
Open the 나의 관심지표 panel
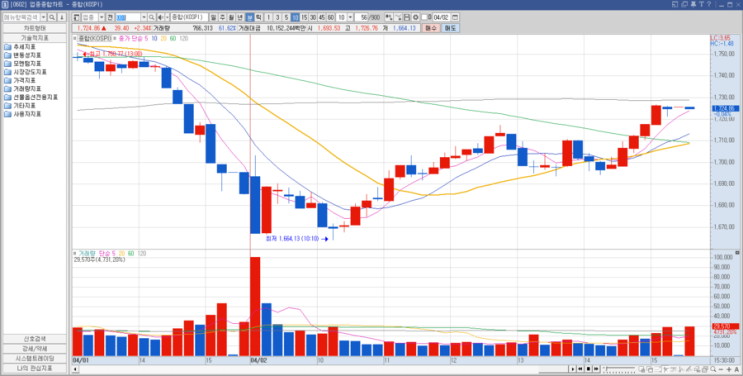(x=35, y=368)
